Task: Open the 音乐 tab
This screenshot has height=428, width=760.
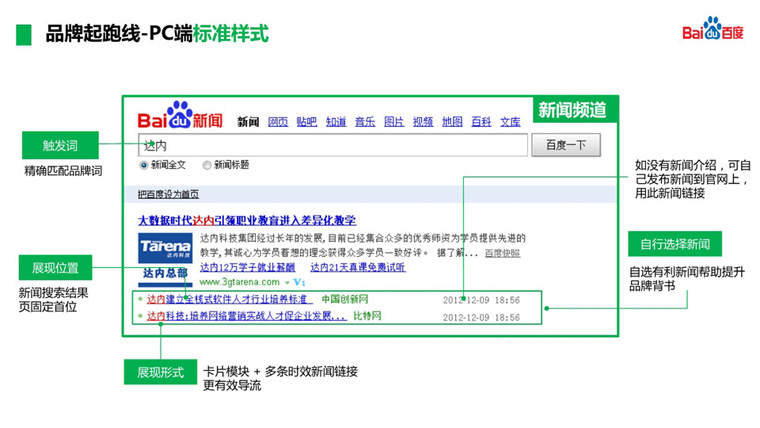Action: [365, 122]
